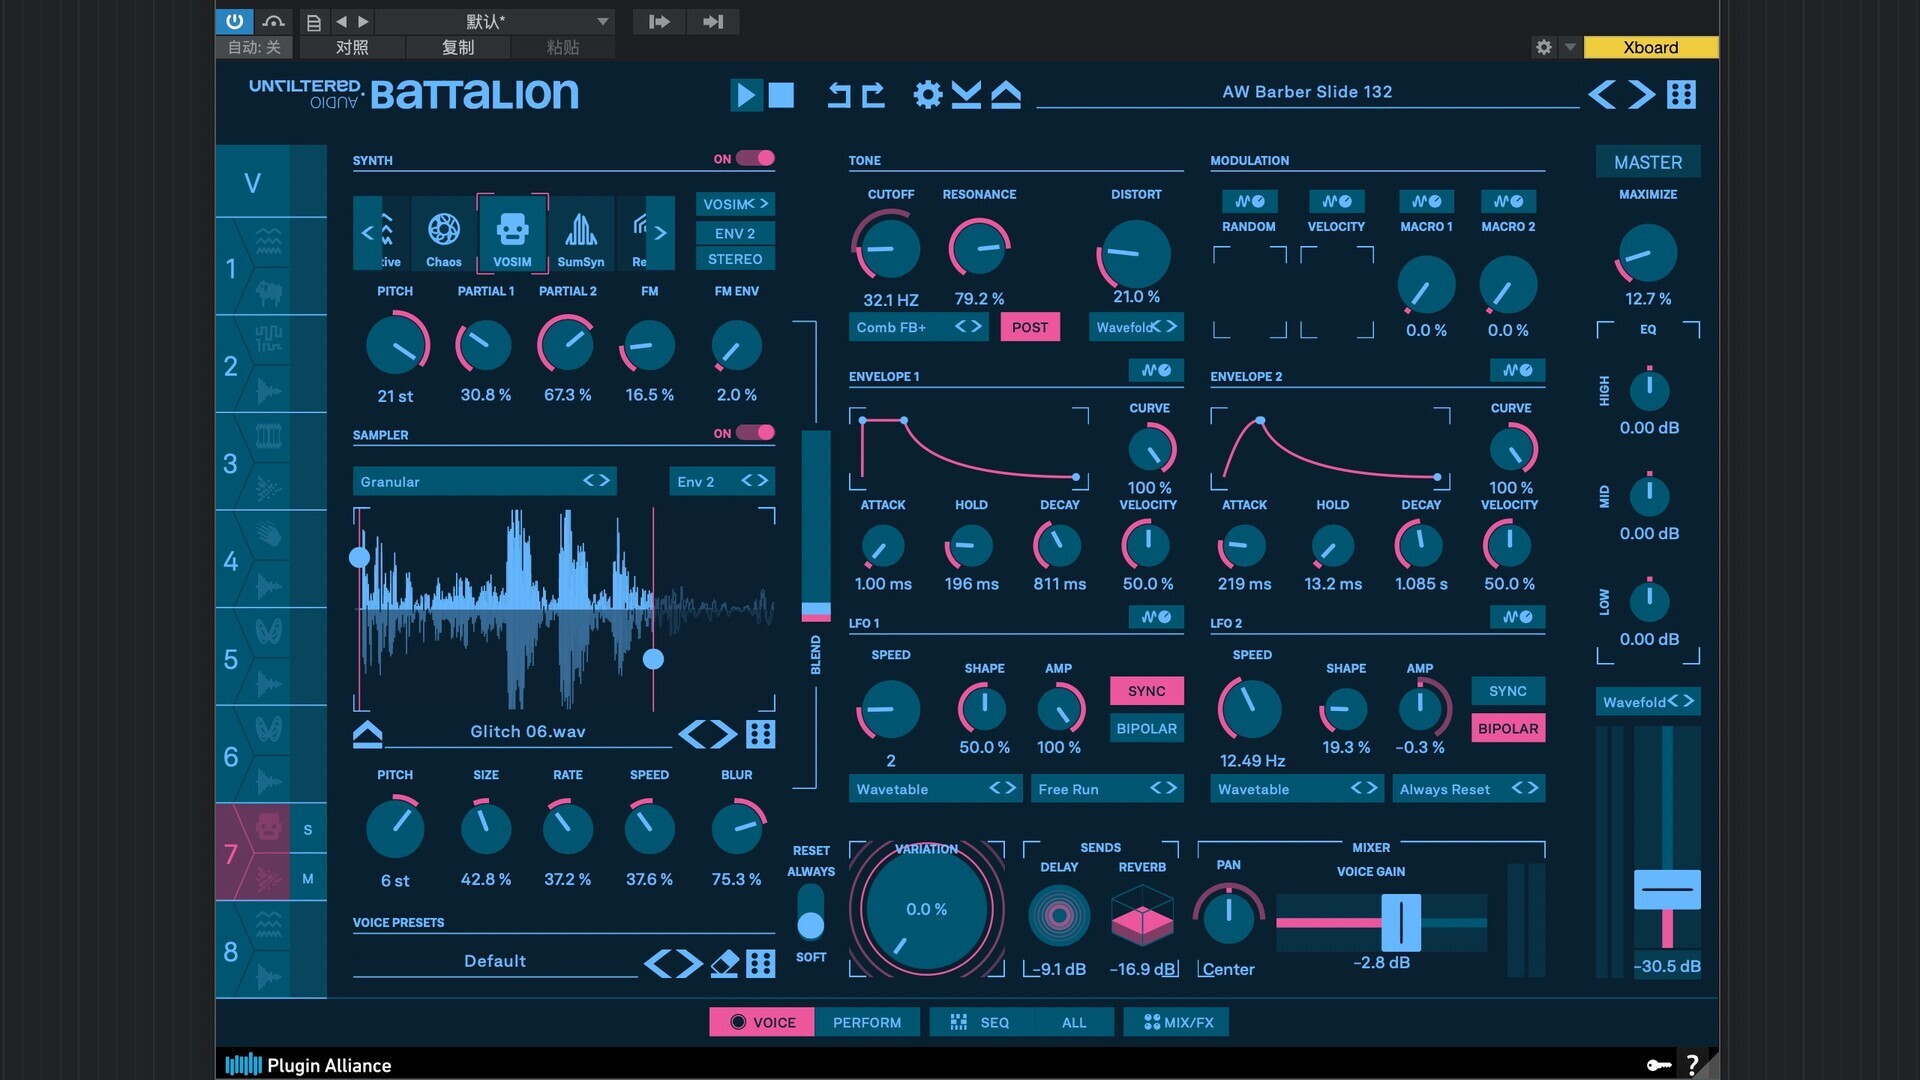This screenshot has width=1920, height=1080.
Task: Select the SumSyn synth engine icon
Action: 581,236
